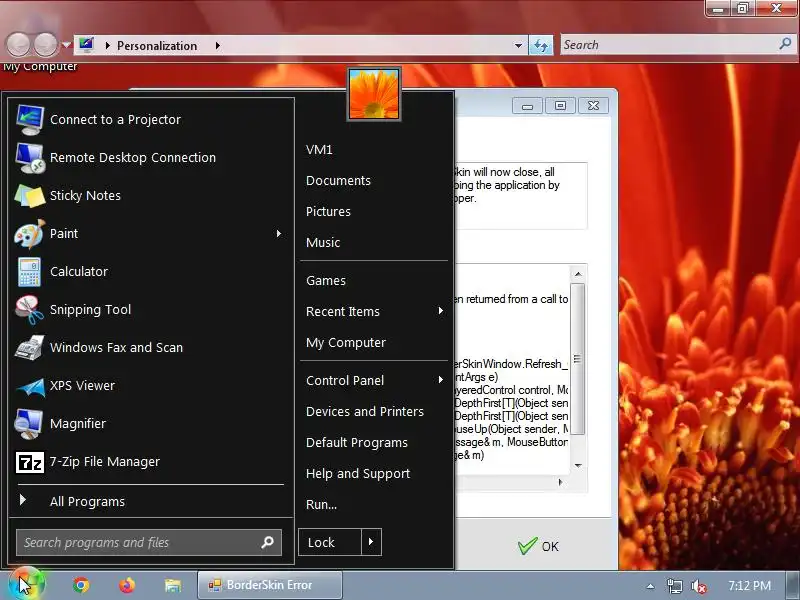Screen dimensions: 800x600
Task: Open Music from Start menu
Action: pos(323,242)
